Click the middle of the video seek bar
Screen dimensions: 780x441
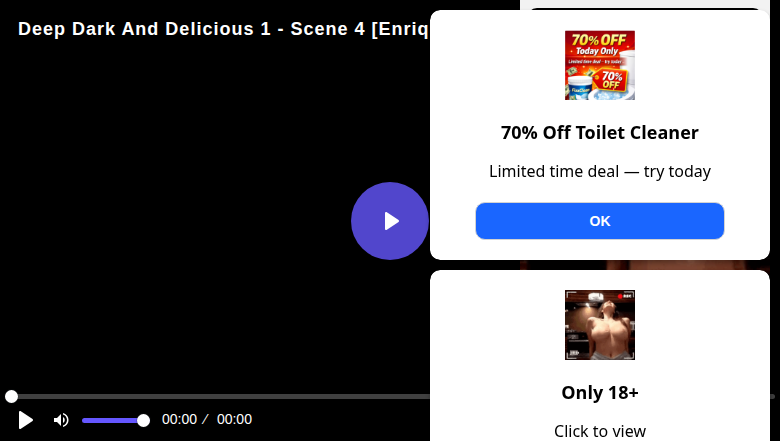pos(221,396)
